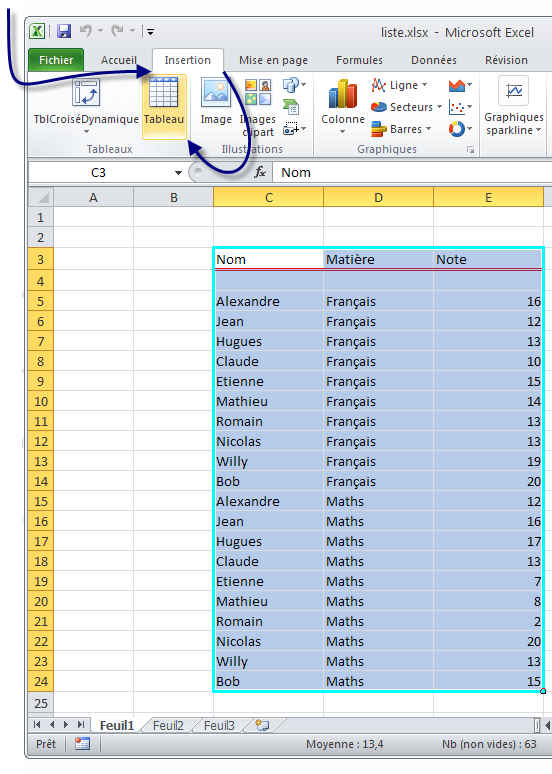Screen dimensions: 552x774
Task: Open Images clipart
Action: coord(258,108)
